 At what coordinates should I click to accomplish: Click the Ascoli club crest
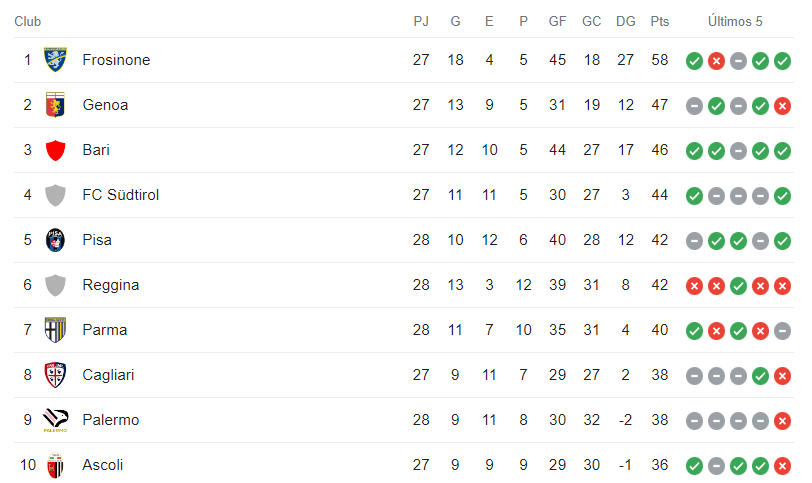[55, 465]
